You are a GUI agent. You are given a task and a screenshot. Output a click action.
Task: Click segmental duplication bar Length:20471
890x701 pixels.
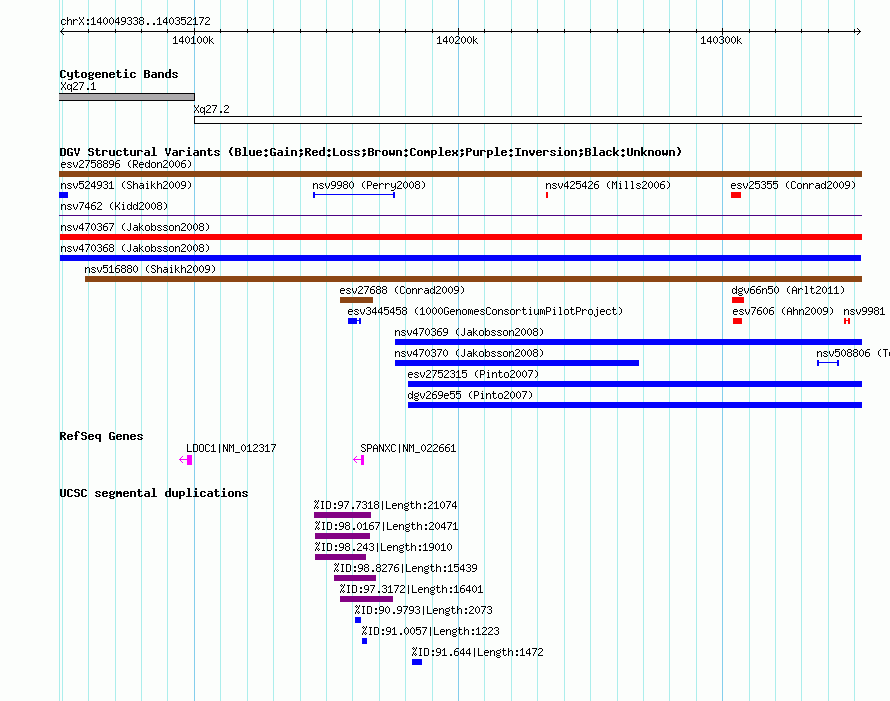(x=342, y=536)
